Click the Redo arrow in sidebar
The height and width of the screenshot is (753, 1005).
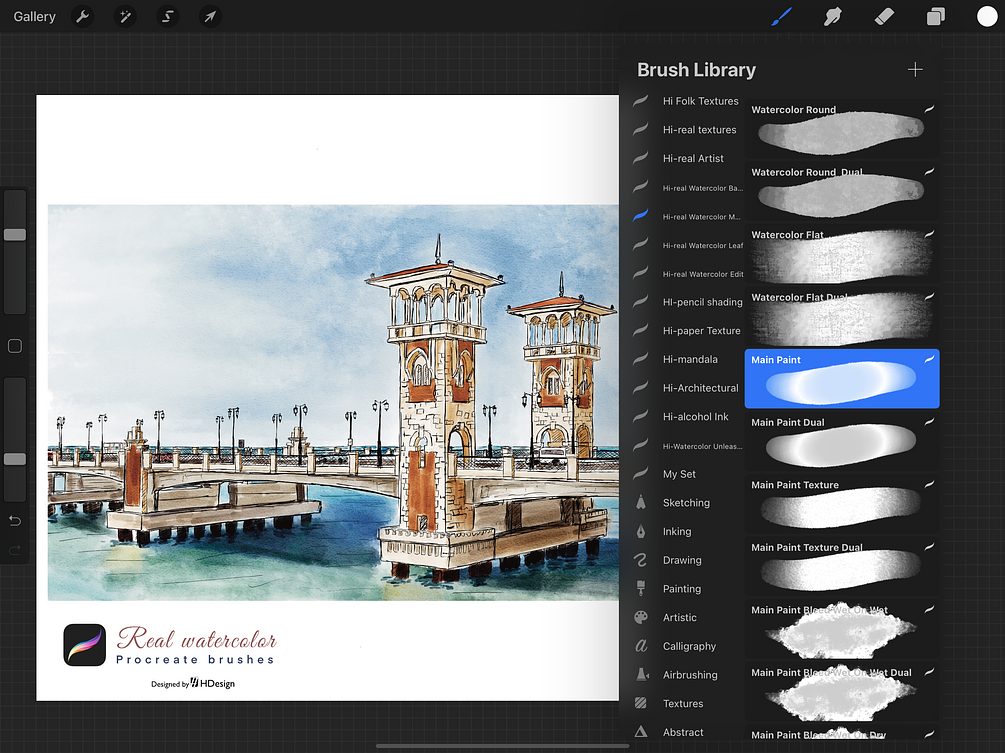[x=15, y=549]
